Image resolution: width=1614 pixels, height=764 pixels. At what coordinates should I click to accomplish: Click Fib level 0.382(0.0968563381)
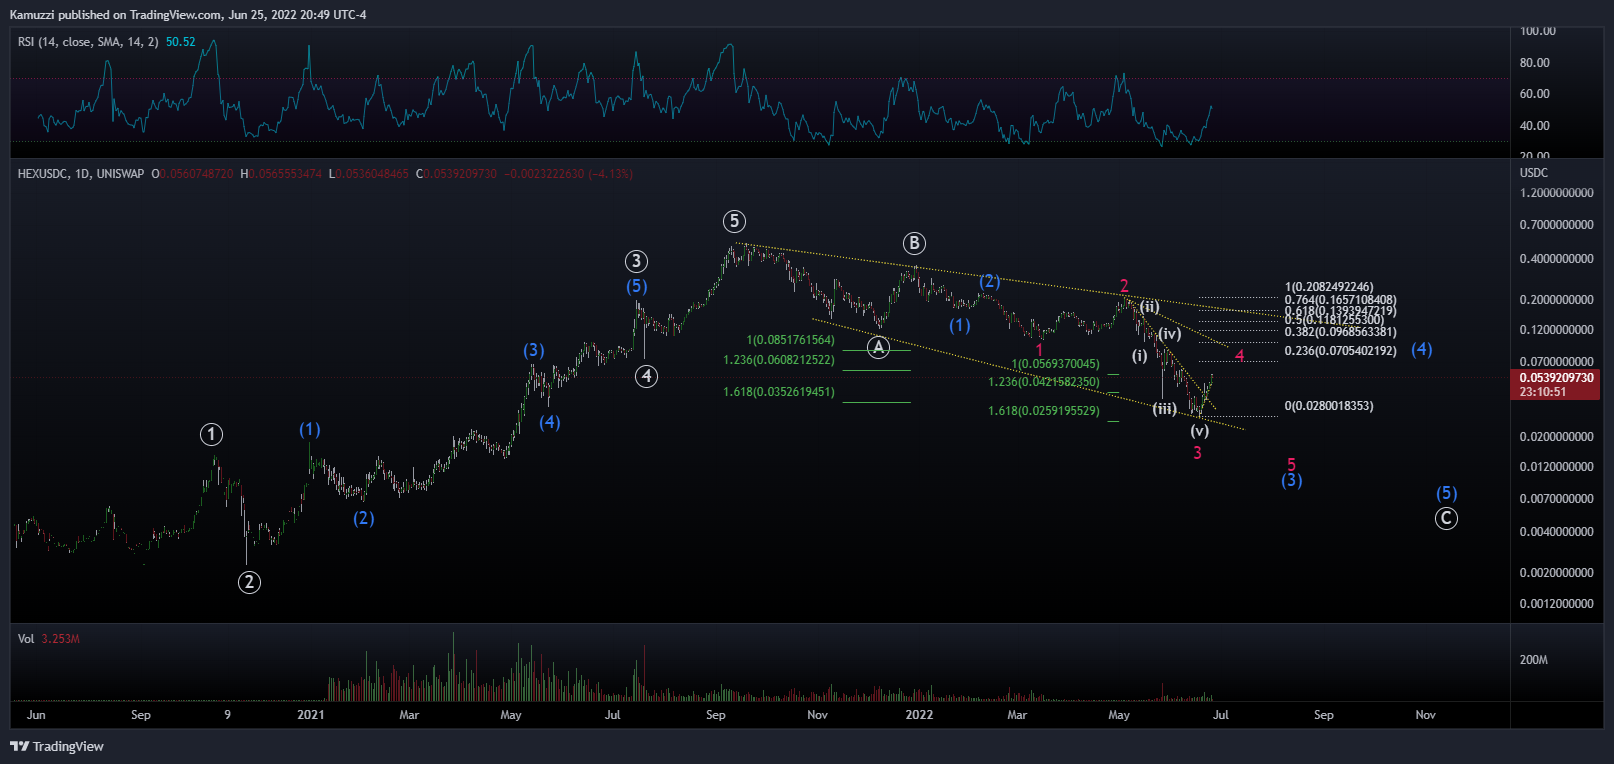click(x=1341, y=332)
